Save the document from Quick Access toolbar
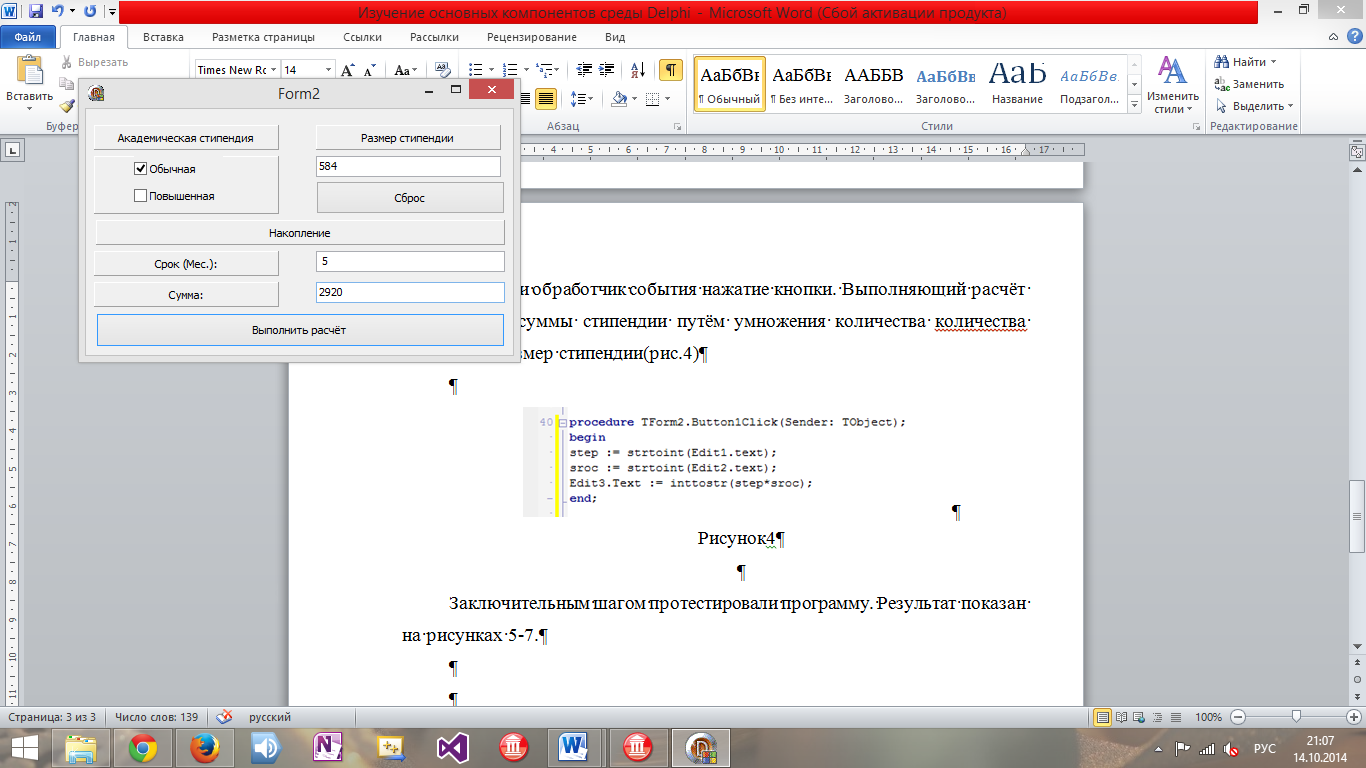 tap(36, 12)
